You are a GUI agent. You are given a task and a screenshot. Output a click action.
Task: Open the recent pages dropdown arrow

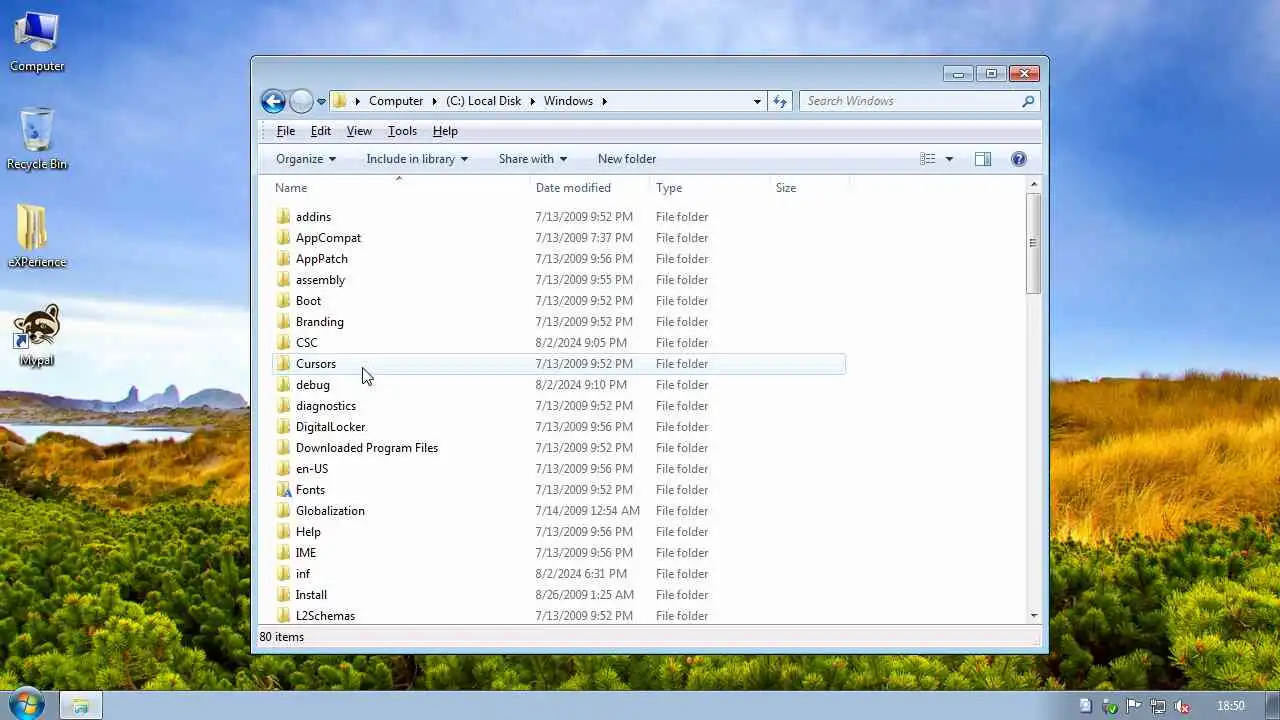tap(321, 101)
